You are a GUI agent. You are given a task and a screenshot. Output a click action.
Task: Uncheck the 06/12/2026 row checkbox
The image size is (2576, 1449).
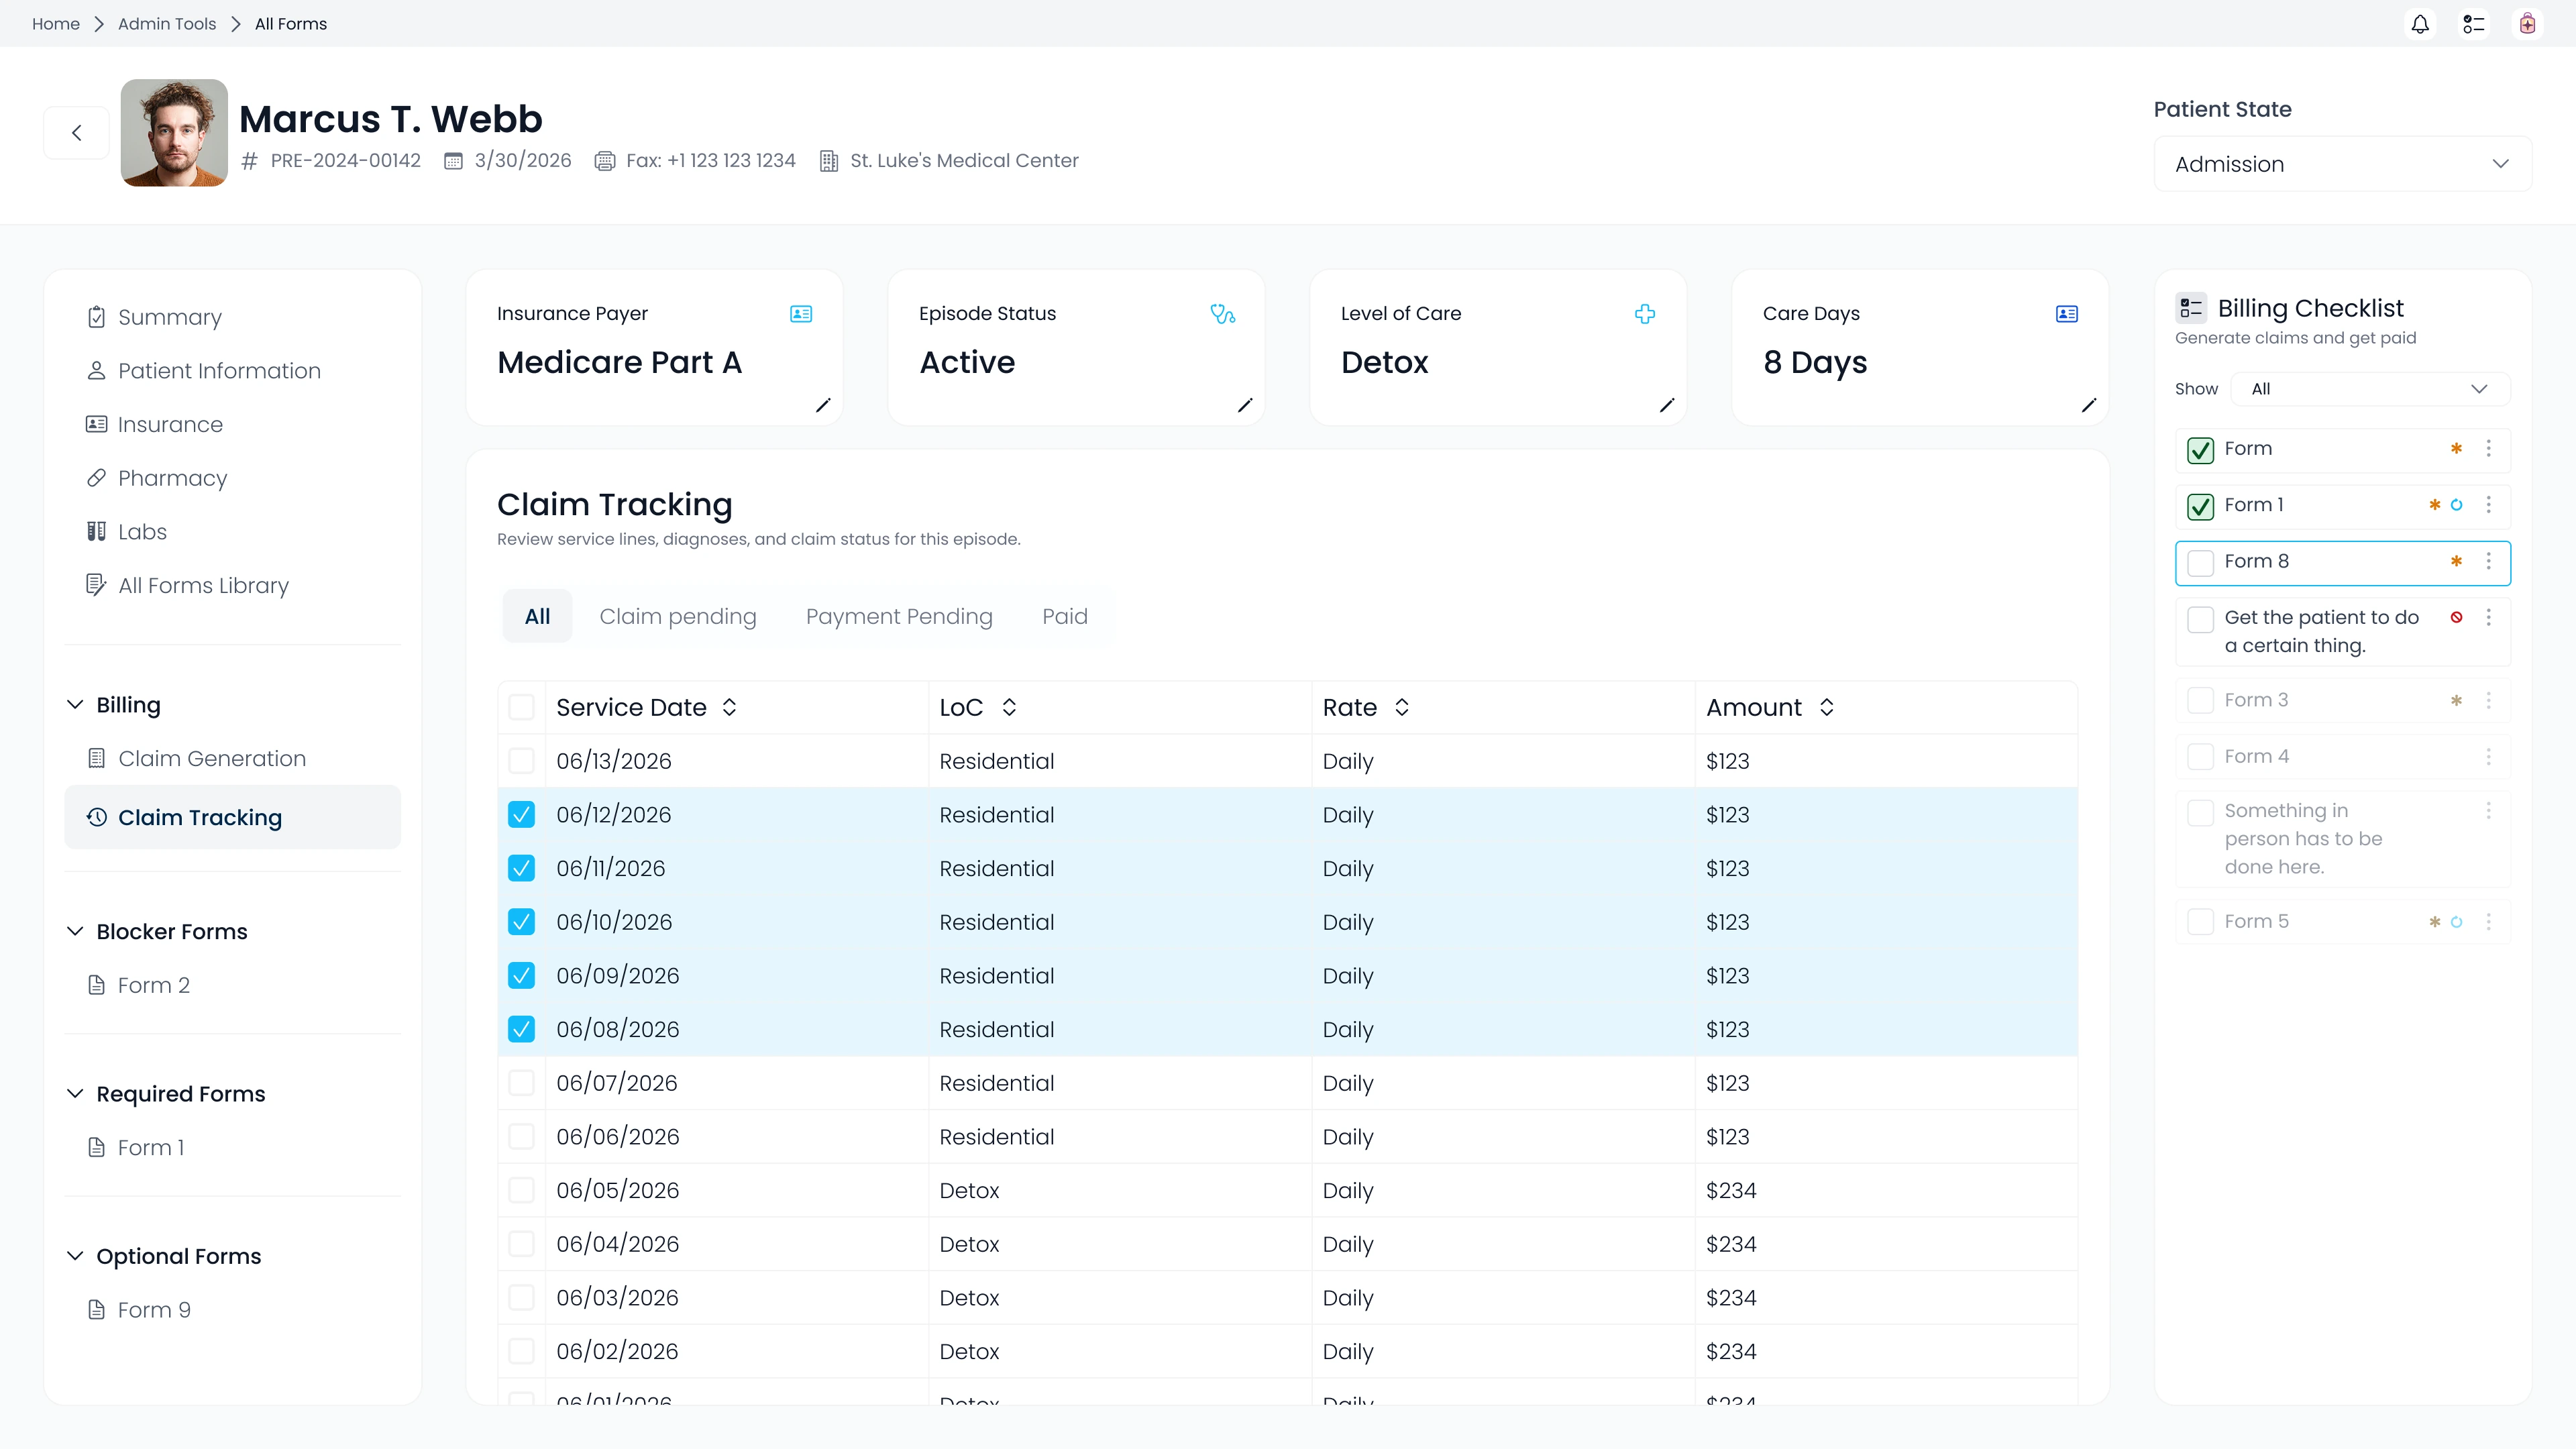(x=521, y=815)
